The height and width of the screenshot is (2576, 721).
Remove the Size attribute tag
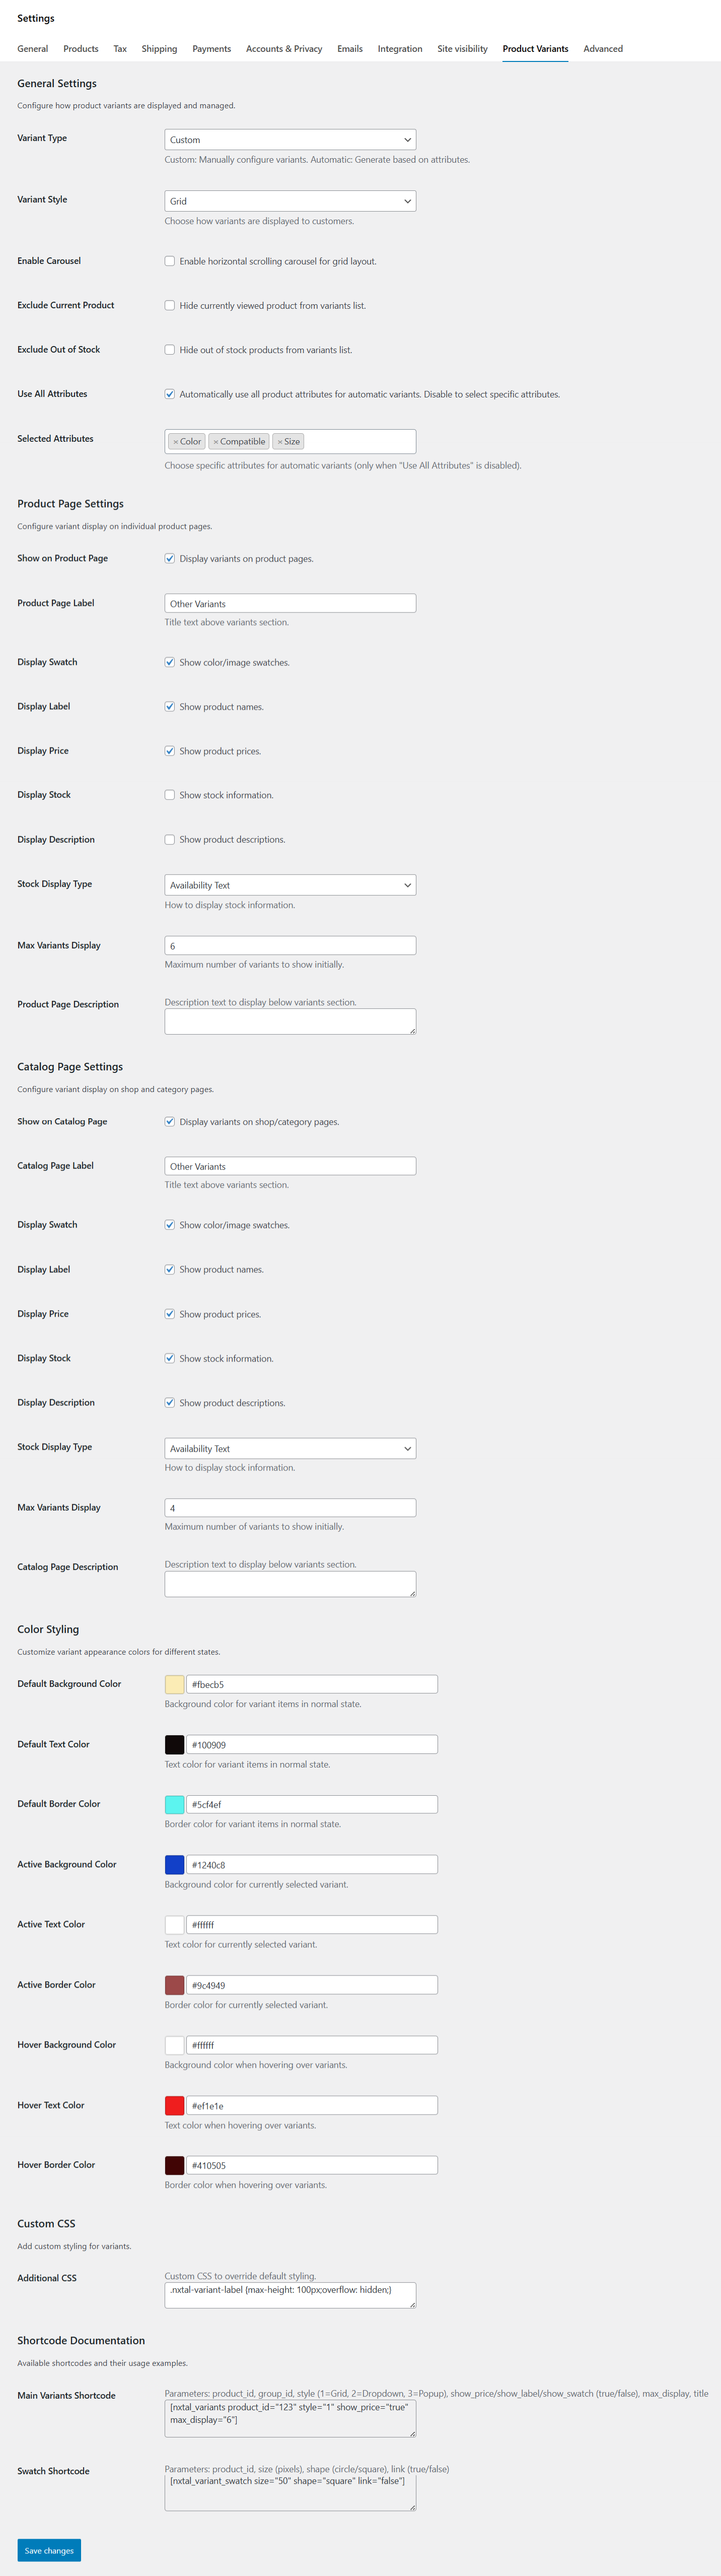tap(280, 442)
